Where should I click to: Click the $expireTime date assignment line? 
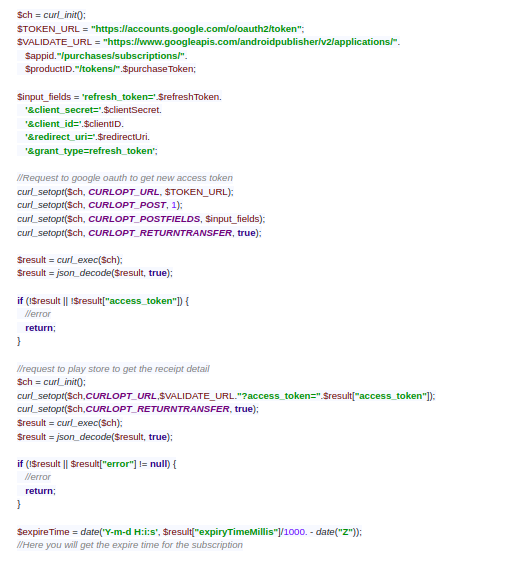click(x=190, y=532)
